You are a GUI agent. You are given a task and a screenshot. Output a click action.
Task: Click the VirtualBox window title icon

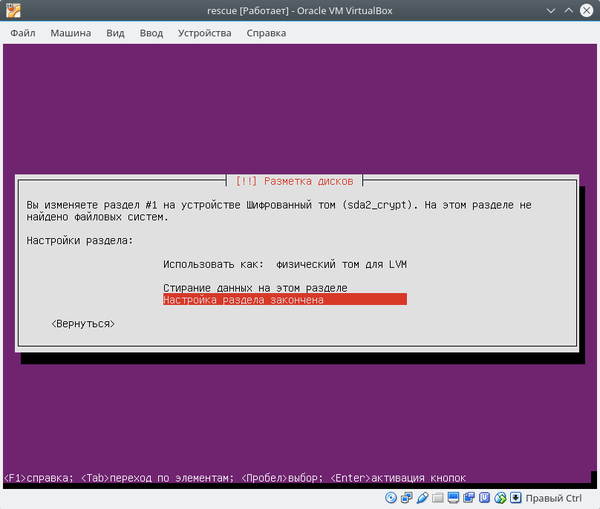coord(13,10)
